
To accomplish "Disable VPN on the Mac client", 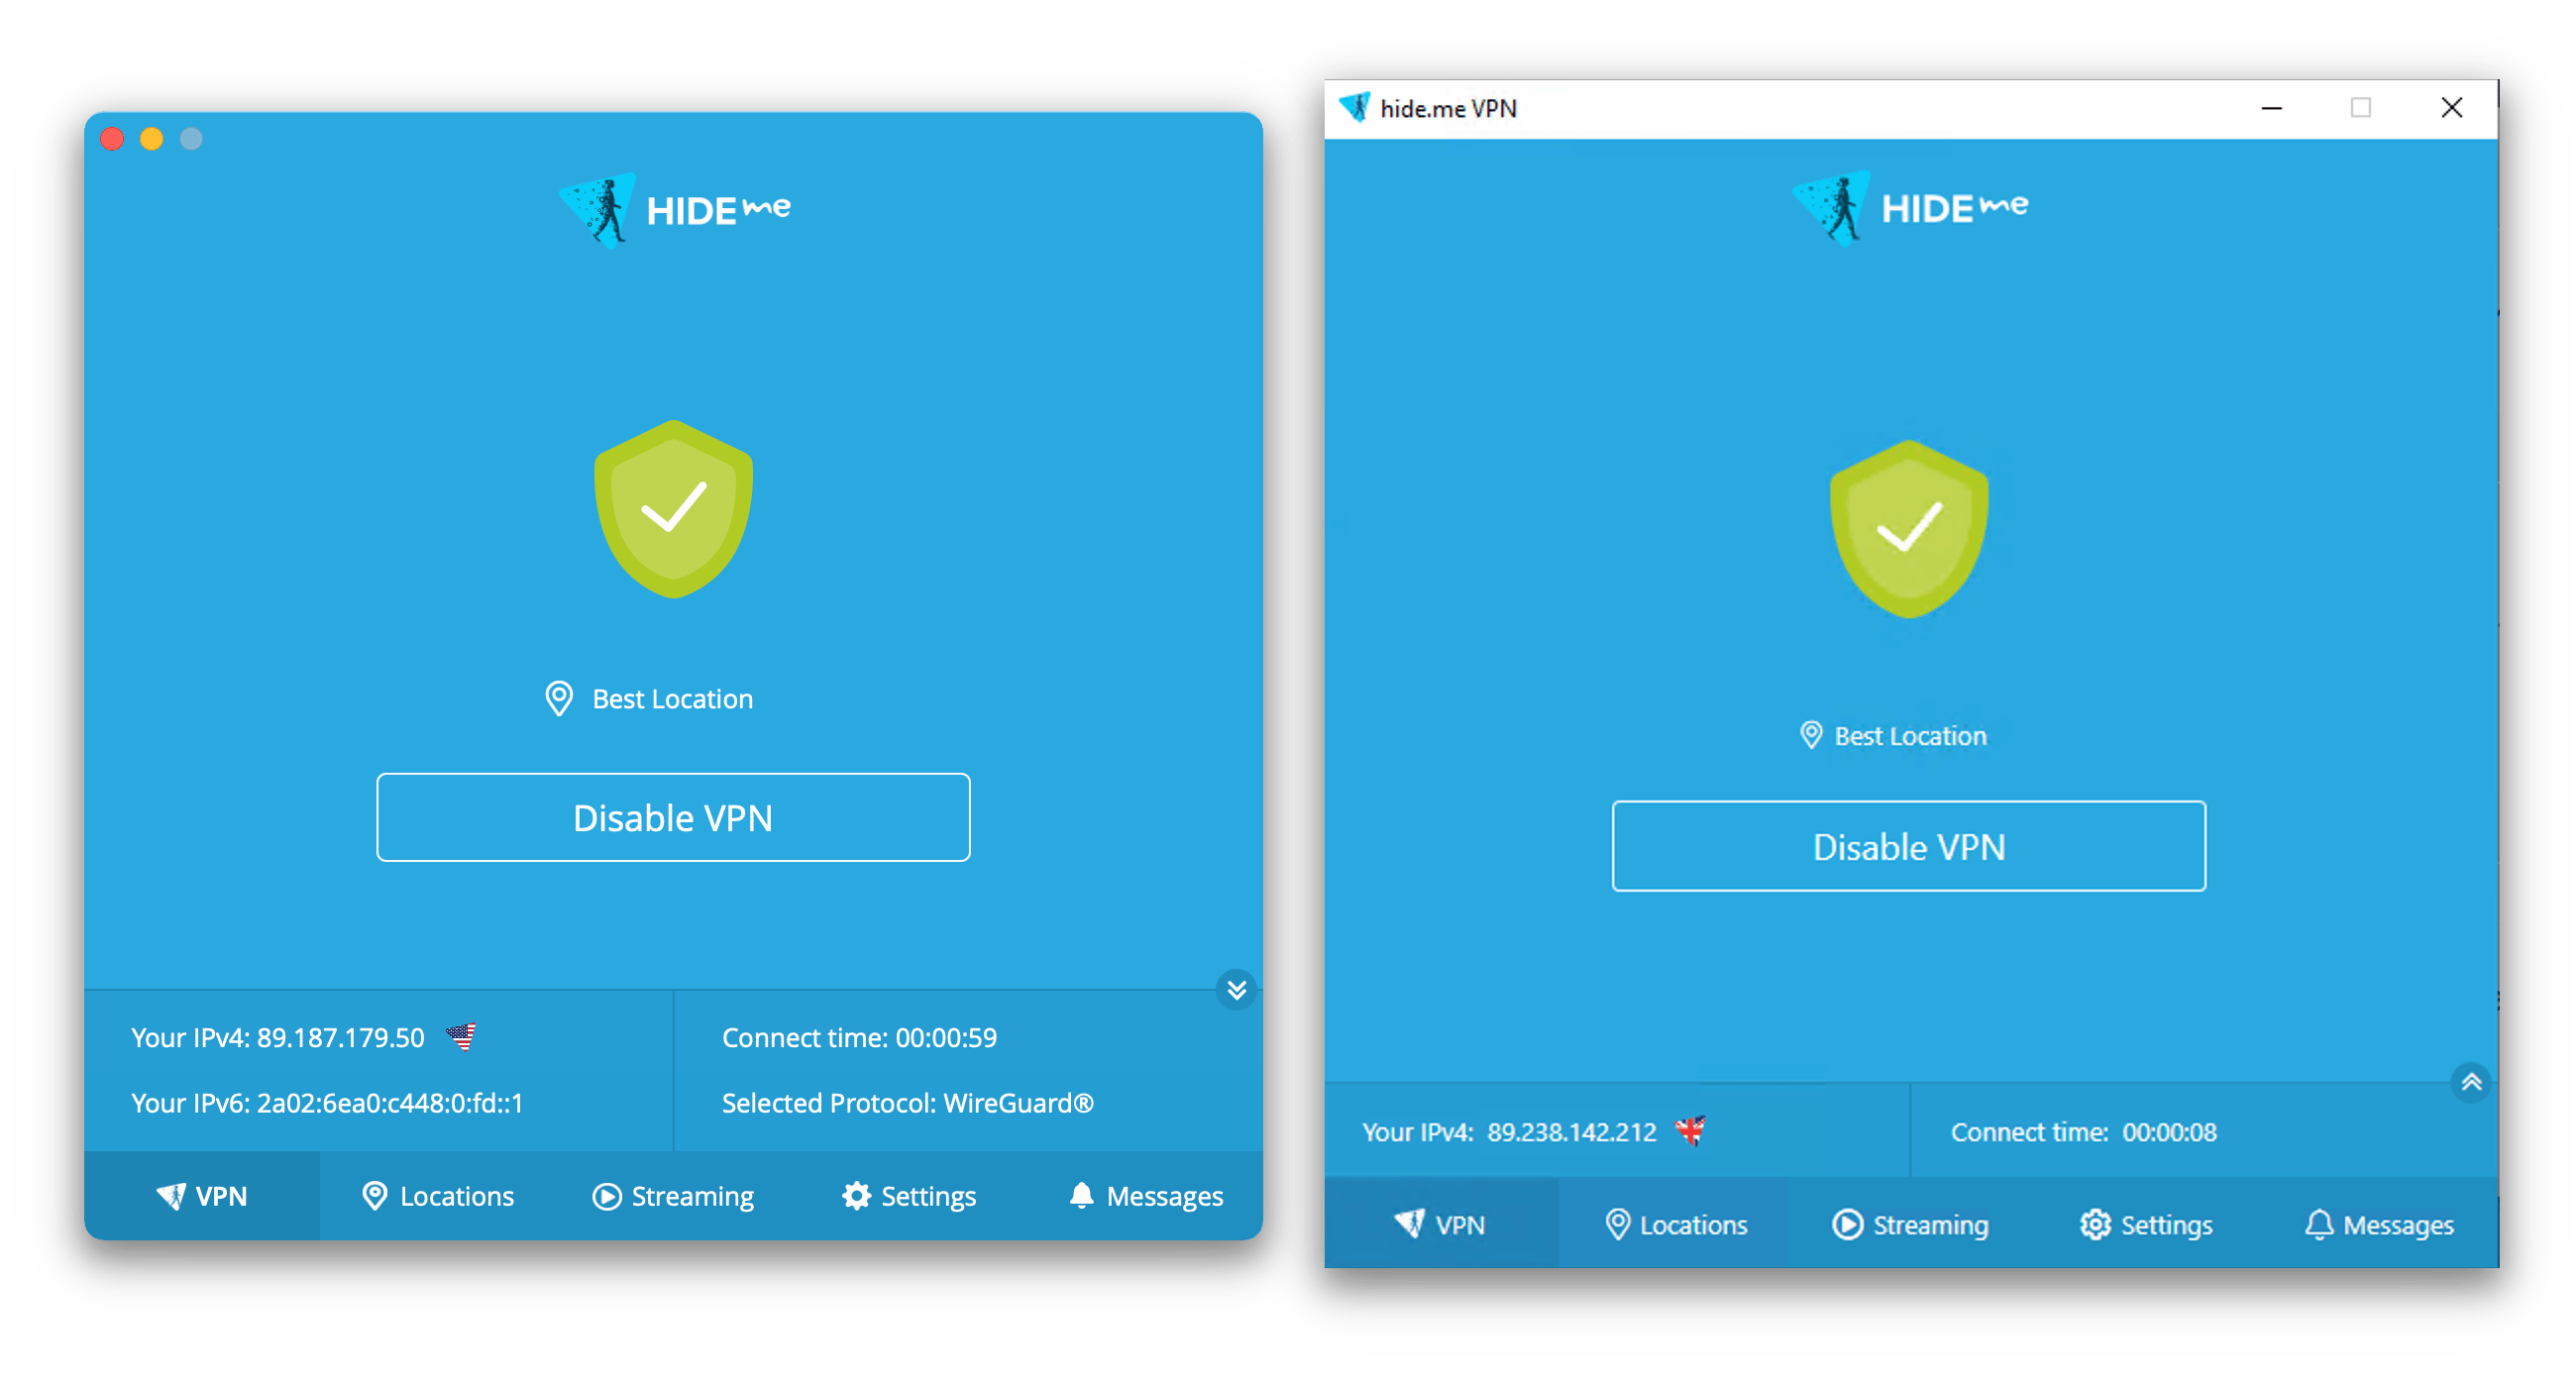I will pos(673,816).
